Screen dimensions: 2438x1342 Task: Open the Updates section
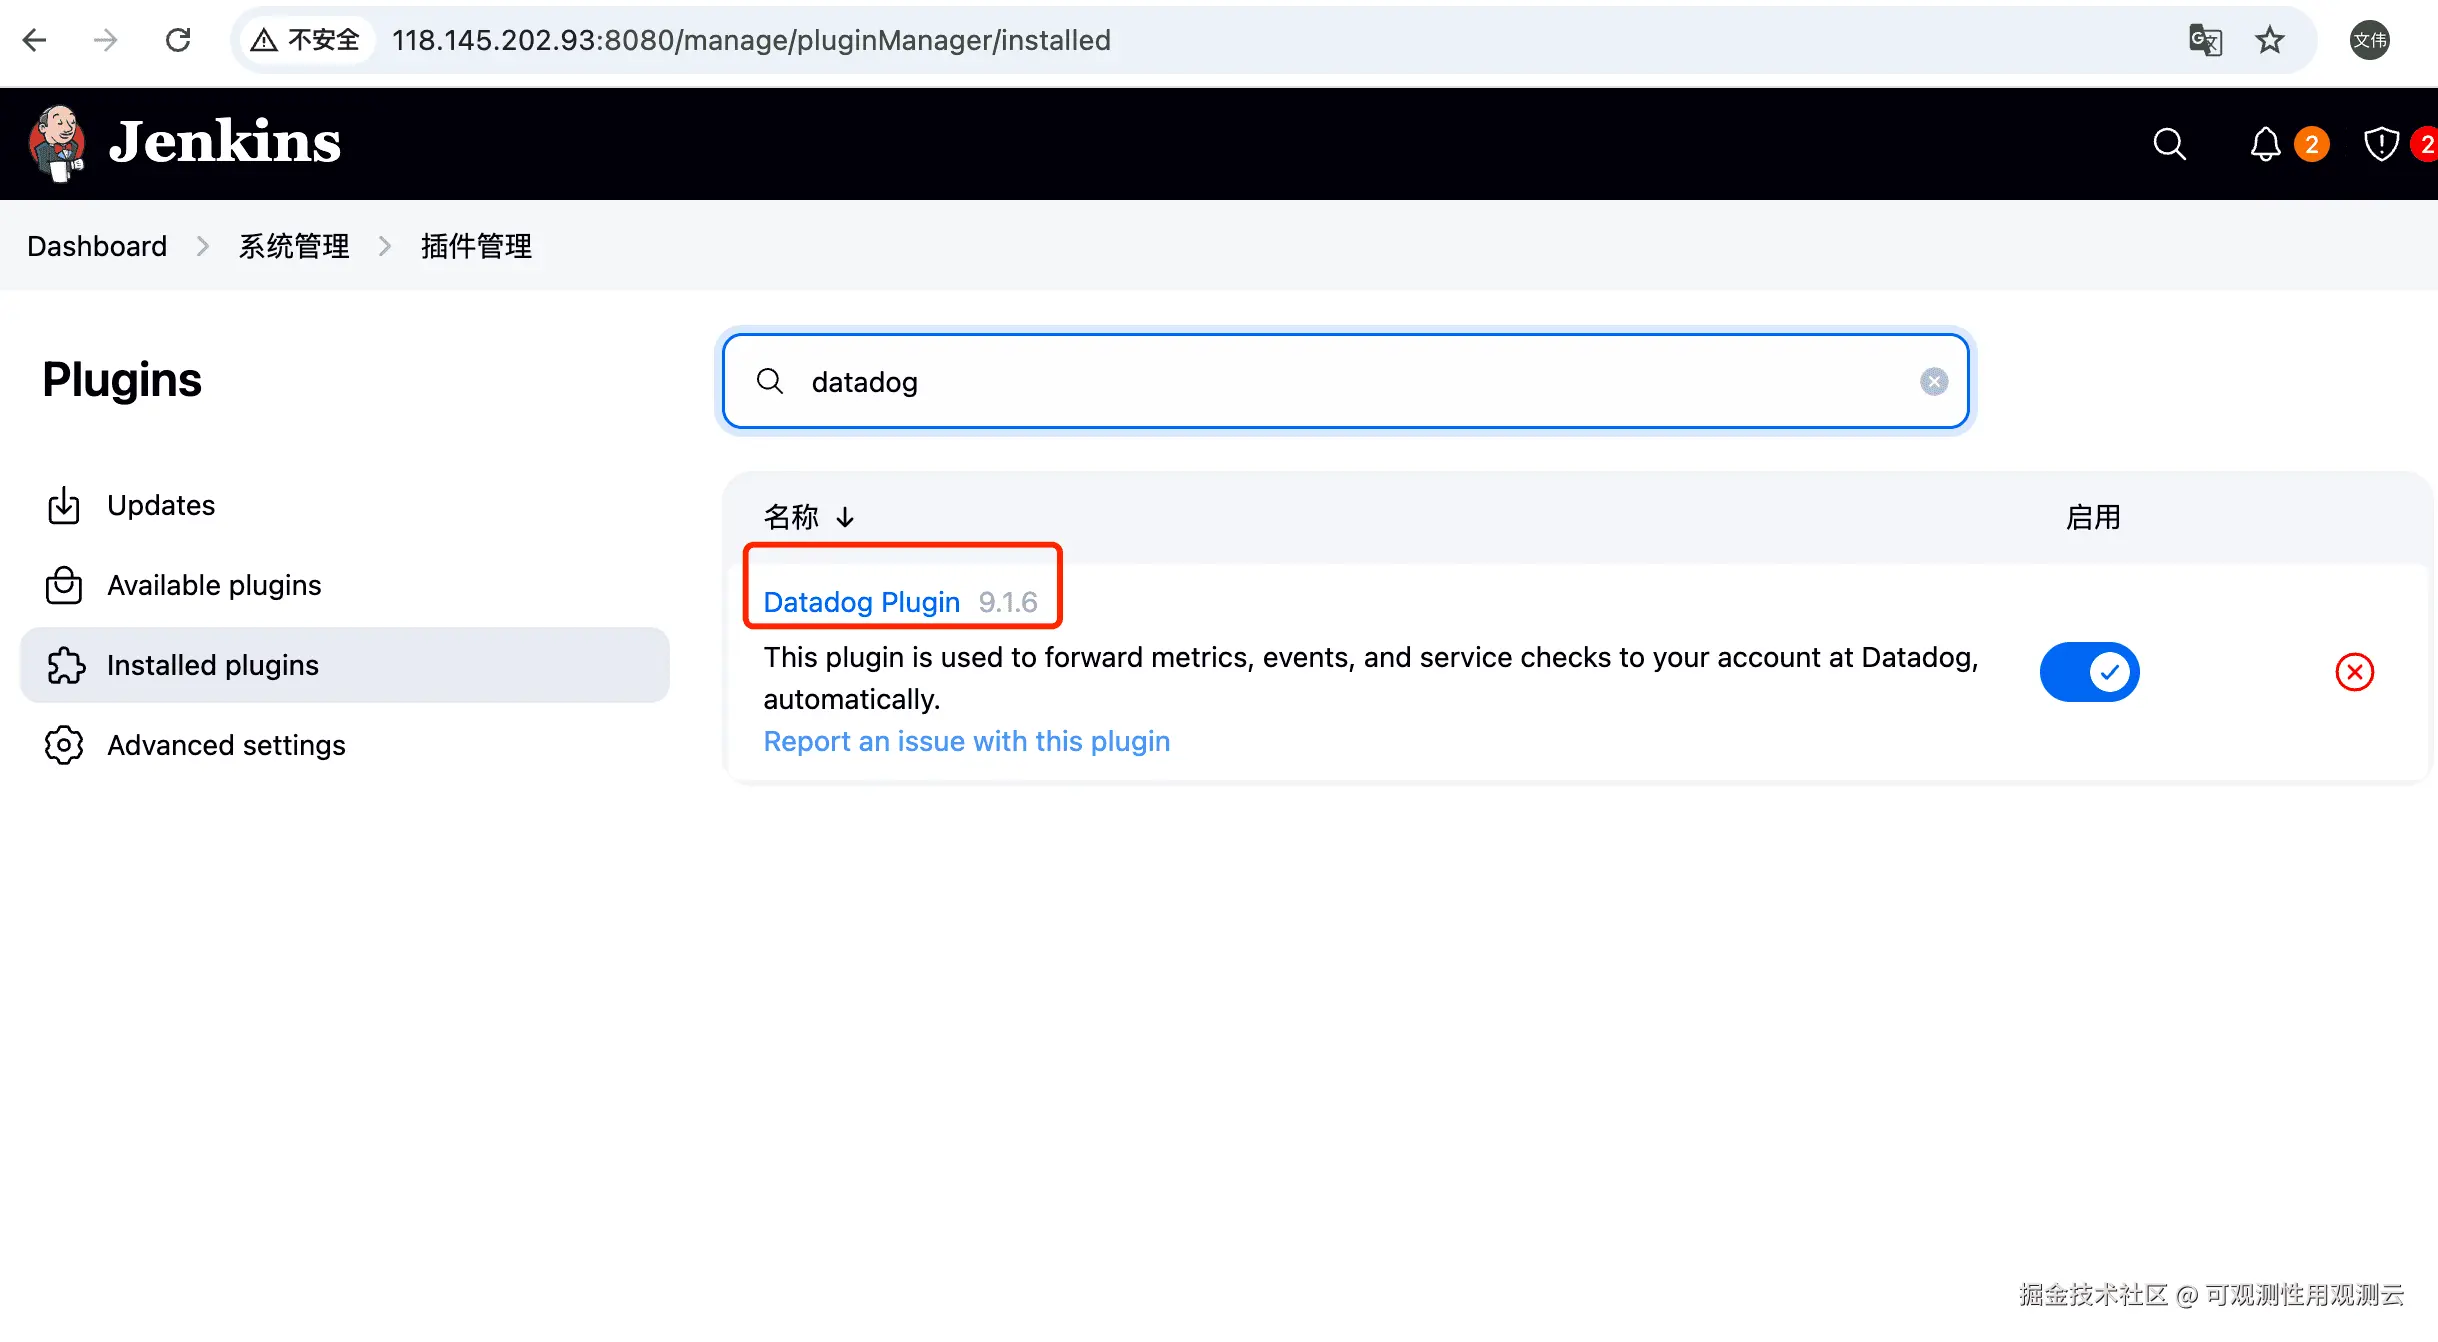344,505
